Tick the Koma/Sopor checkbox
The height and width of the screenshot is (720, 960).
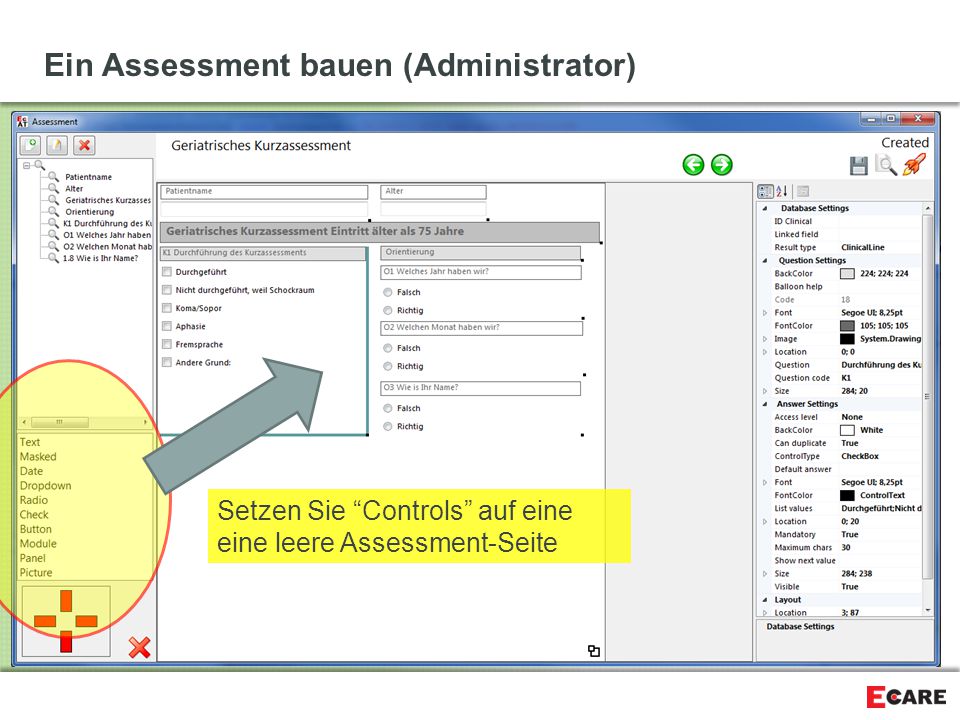tap(167, 308)
